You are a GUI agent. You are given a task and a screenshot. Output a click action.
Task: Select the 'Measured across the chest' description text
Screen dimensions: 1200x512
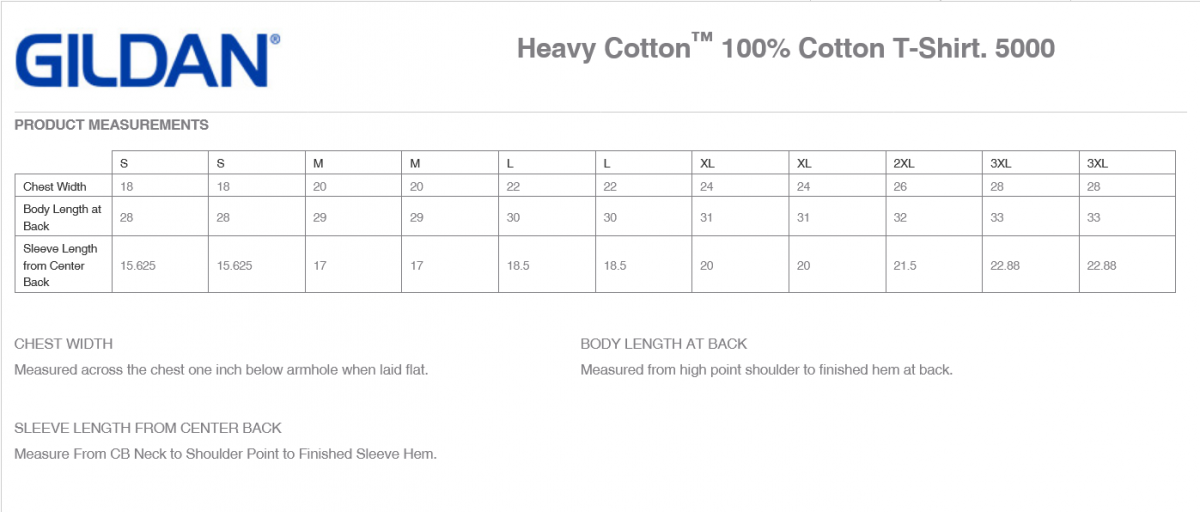221,370
